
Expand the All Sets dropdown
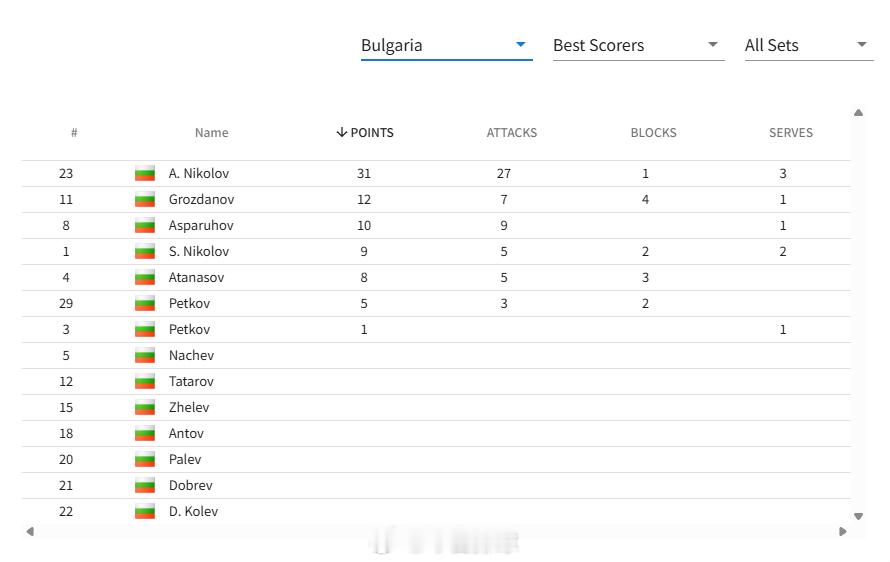809,45
